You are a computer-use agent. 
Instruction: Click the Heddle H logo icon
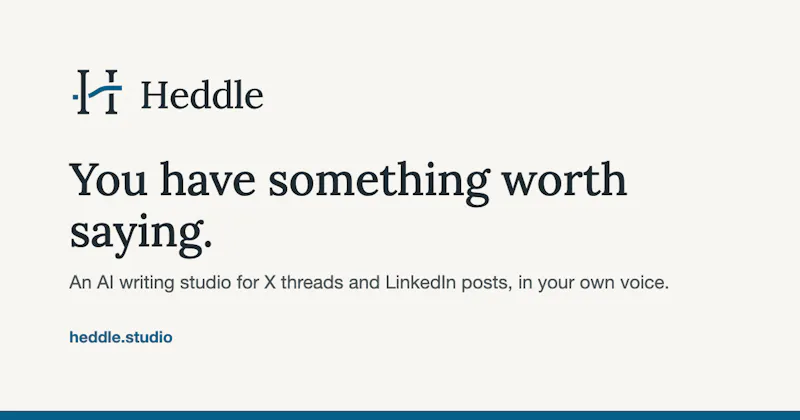pyautogui.click(x=97, y=92)
